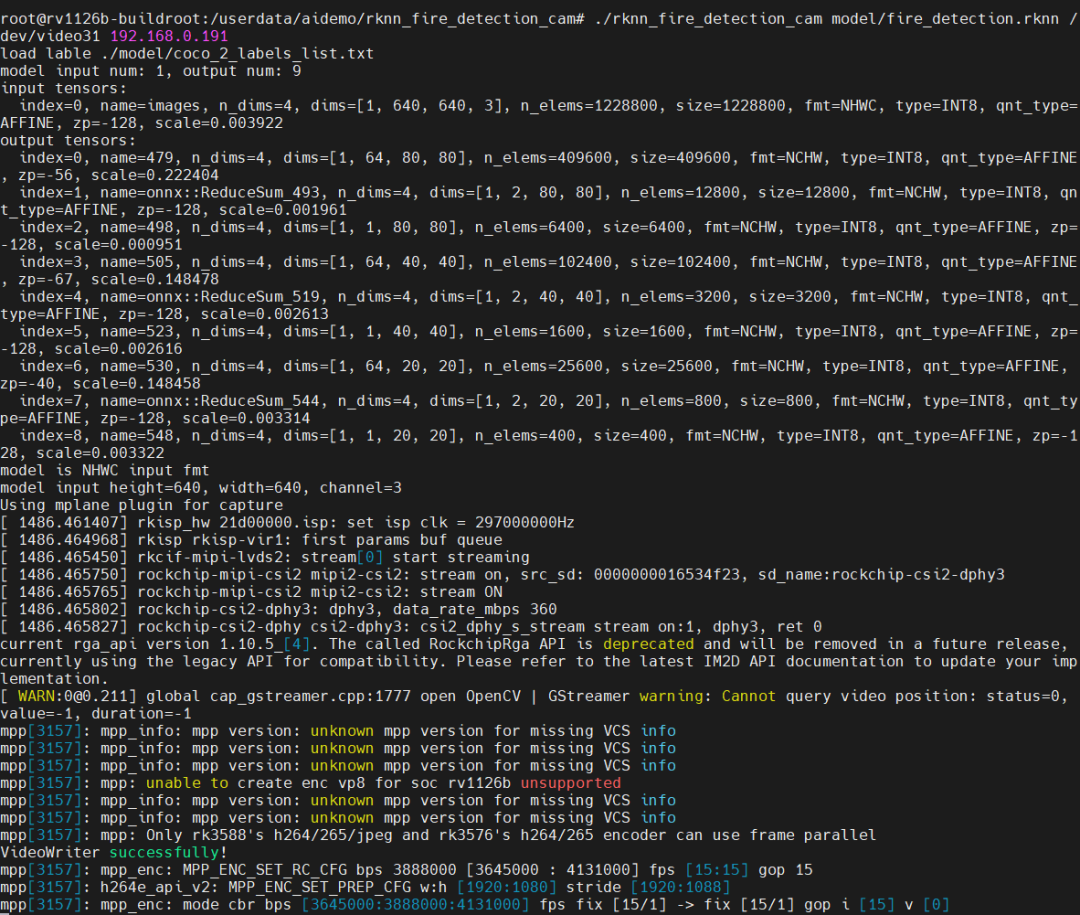Click the 'frame parallel' text in the rk3588 line
Screen dimensions: 1080x915
pyautogui.click(x=813, y=835)
